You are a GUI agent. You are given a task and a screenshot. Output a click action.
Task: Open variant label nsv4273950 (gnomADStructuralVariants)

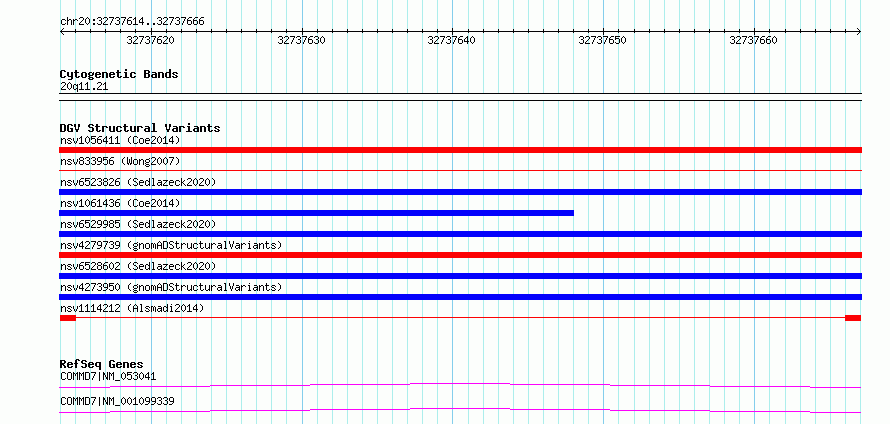(171, 287)
